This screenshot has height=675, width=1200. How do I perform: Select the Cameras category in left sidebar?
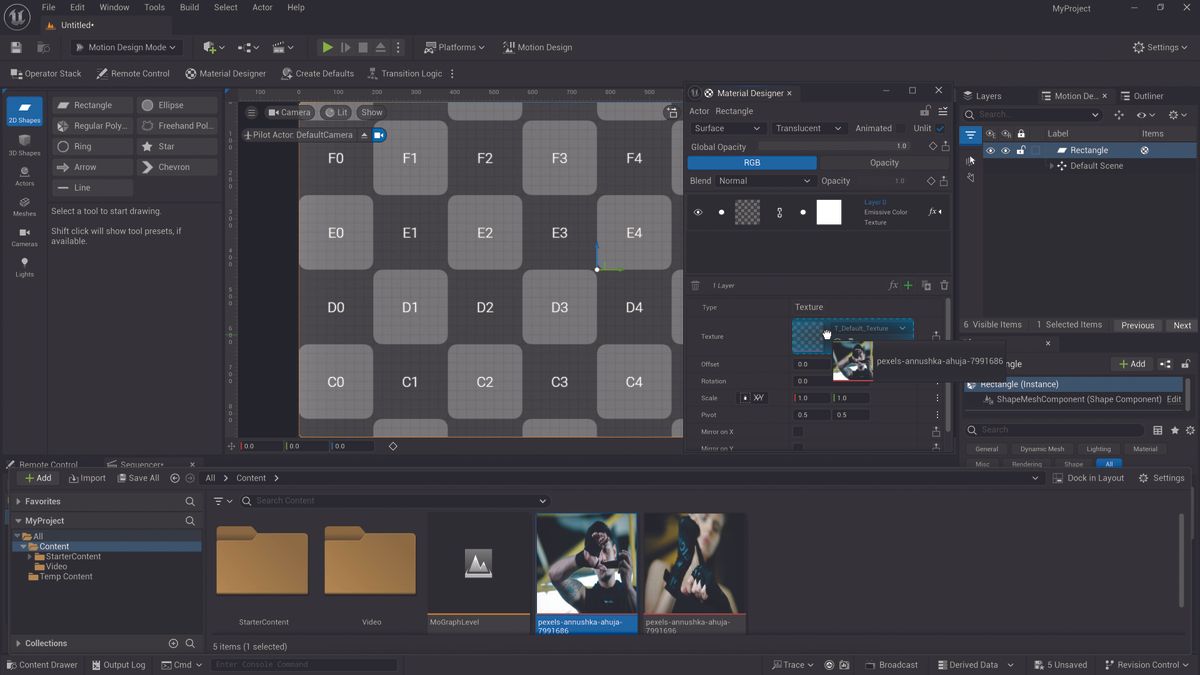pos(23,238)
